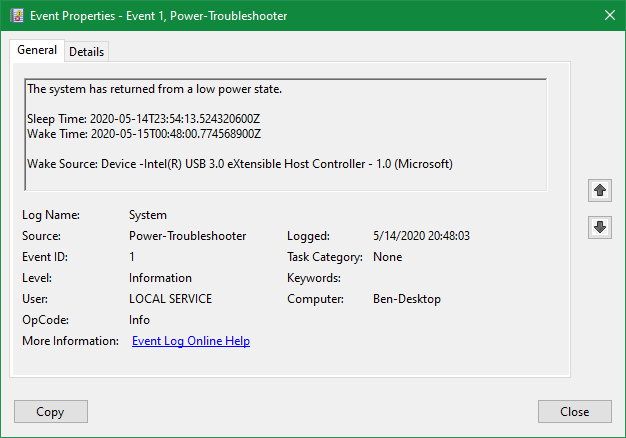Click the Wake Source device line

point(240,163)
